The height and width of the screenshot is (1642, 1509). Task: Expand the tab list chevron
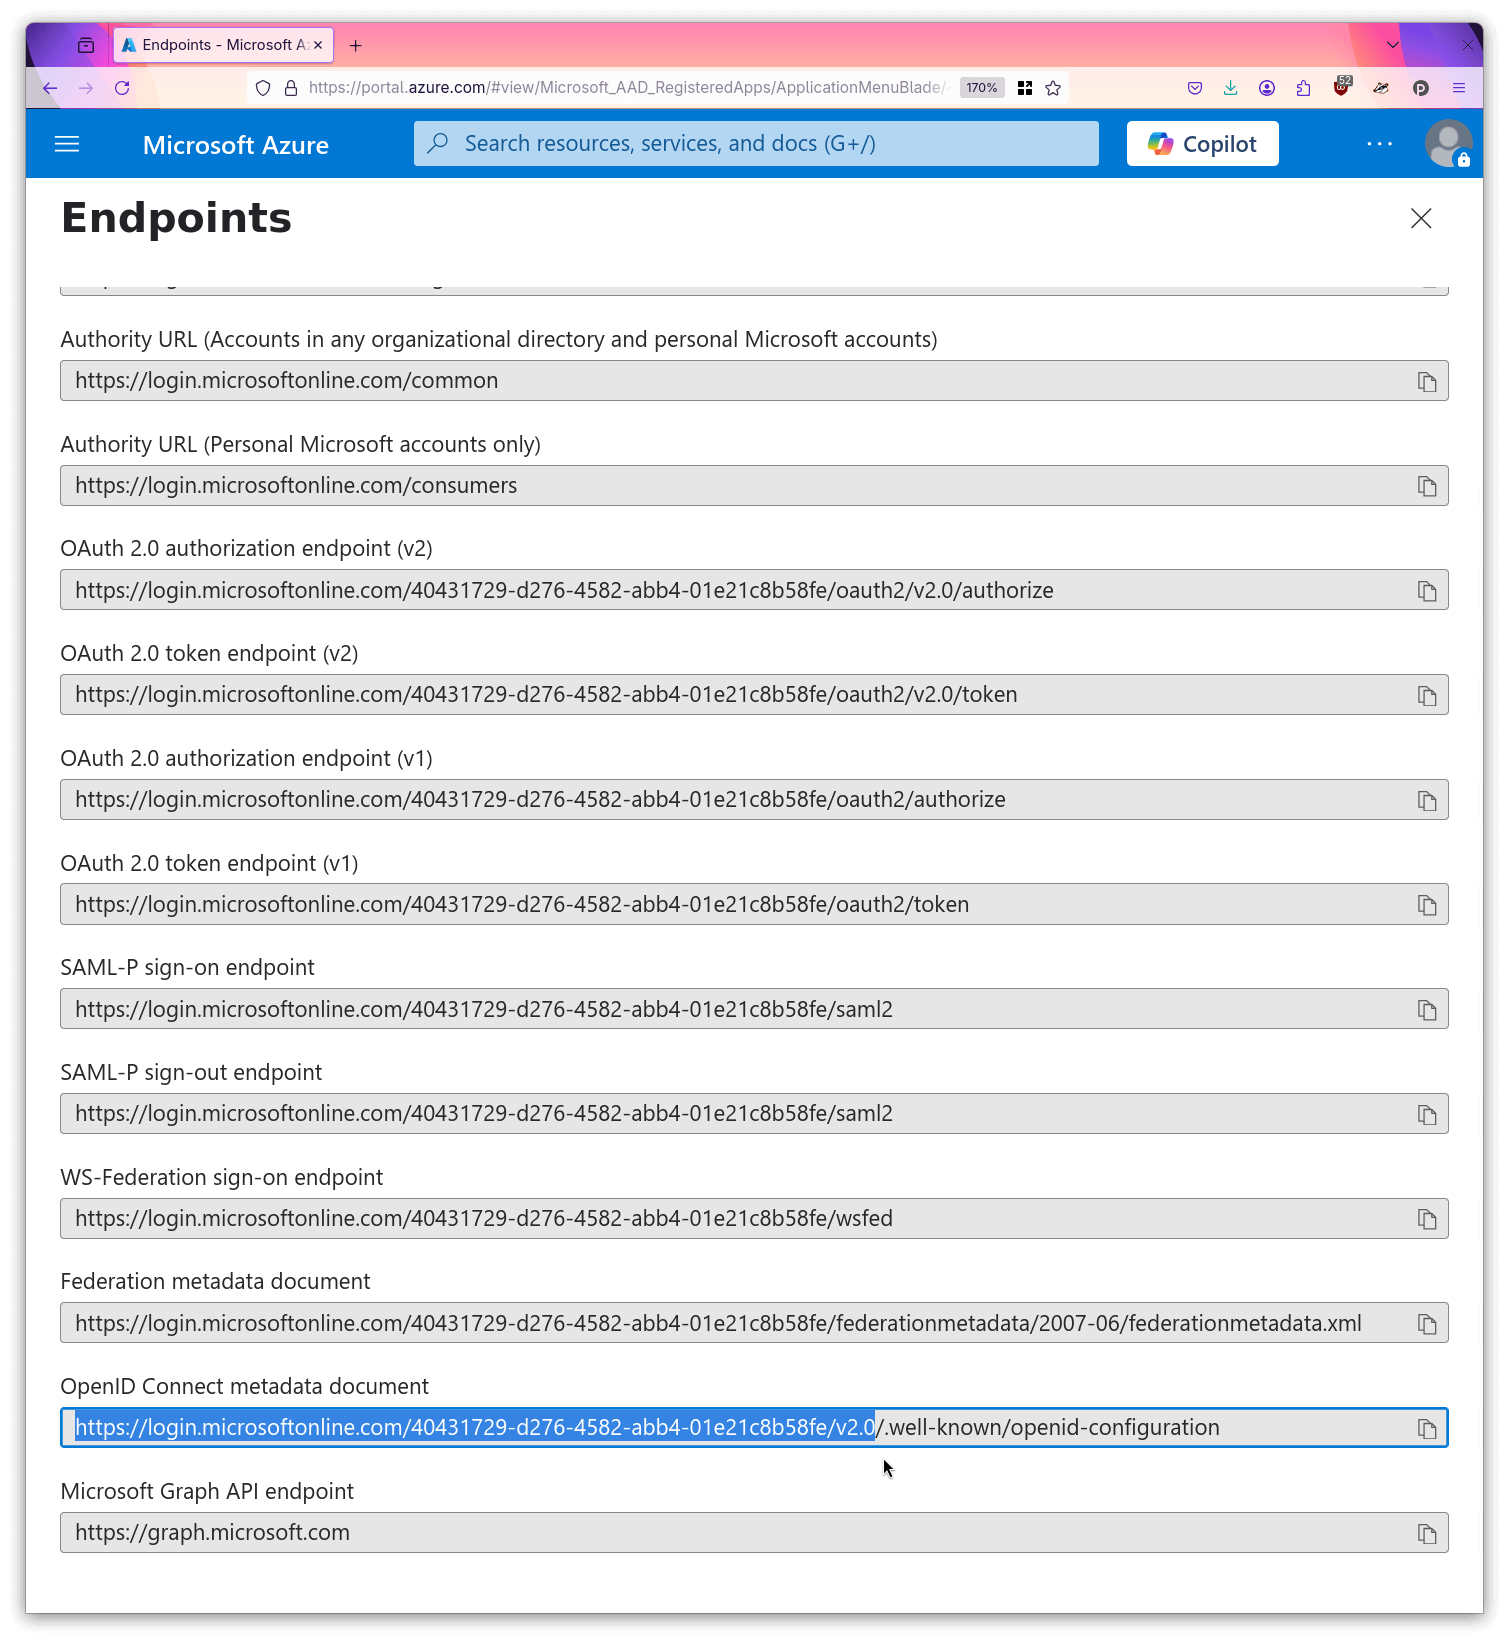coord(1392,45)
